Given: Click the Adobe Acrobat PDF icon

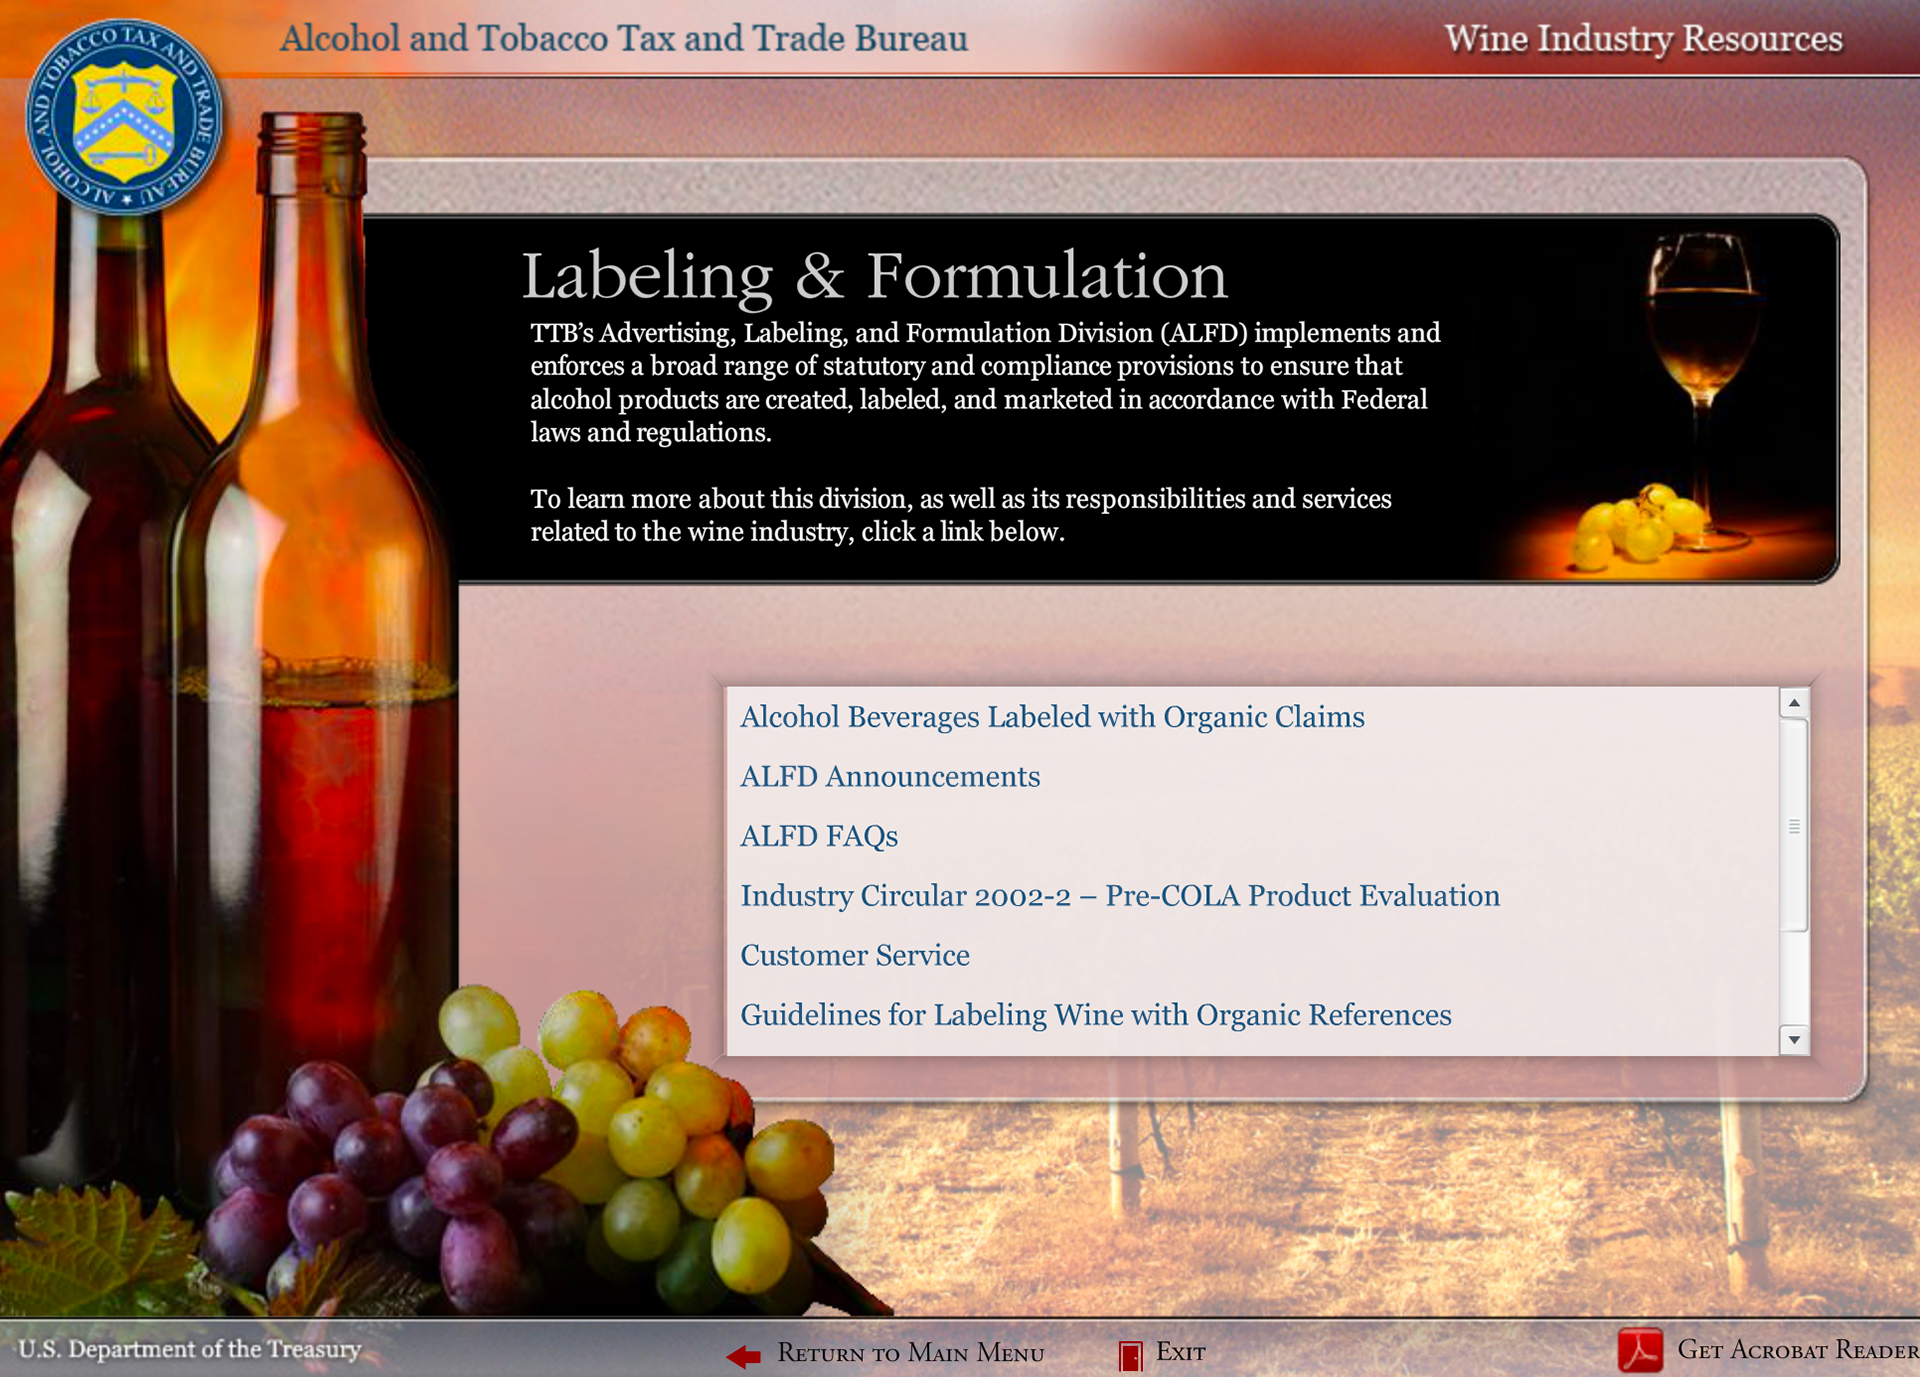Looking at the screenshot, I should (1640, 1350).
